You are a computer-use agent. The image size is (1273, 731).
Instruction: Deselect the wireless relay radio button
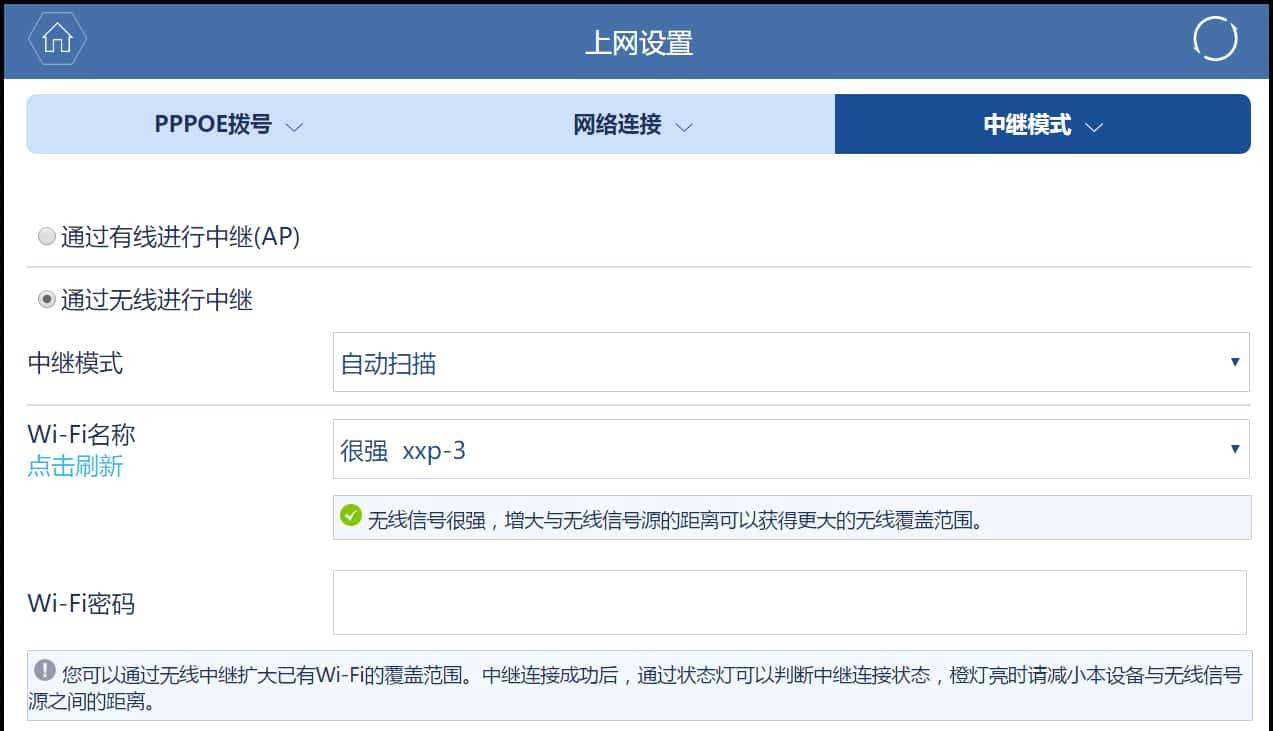coord(45,295)
